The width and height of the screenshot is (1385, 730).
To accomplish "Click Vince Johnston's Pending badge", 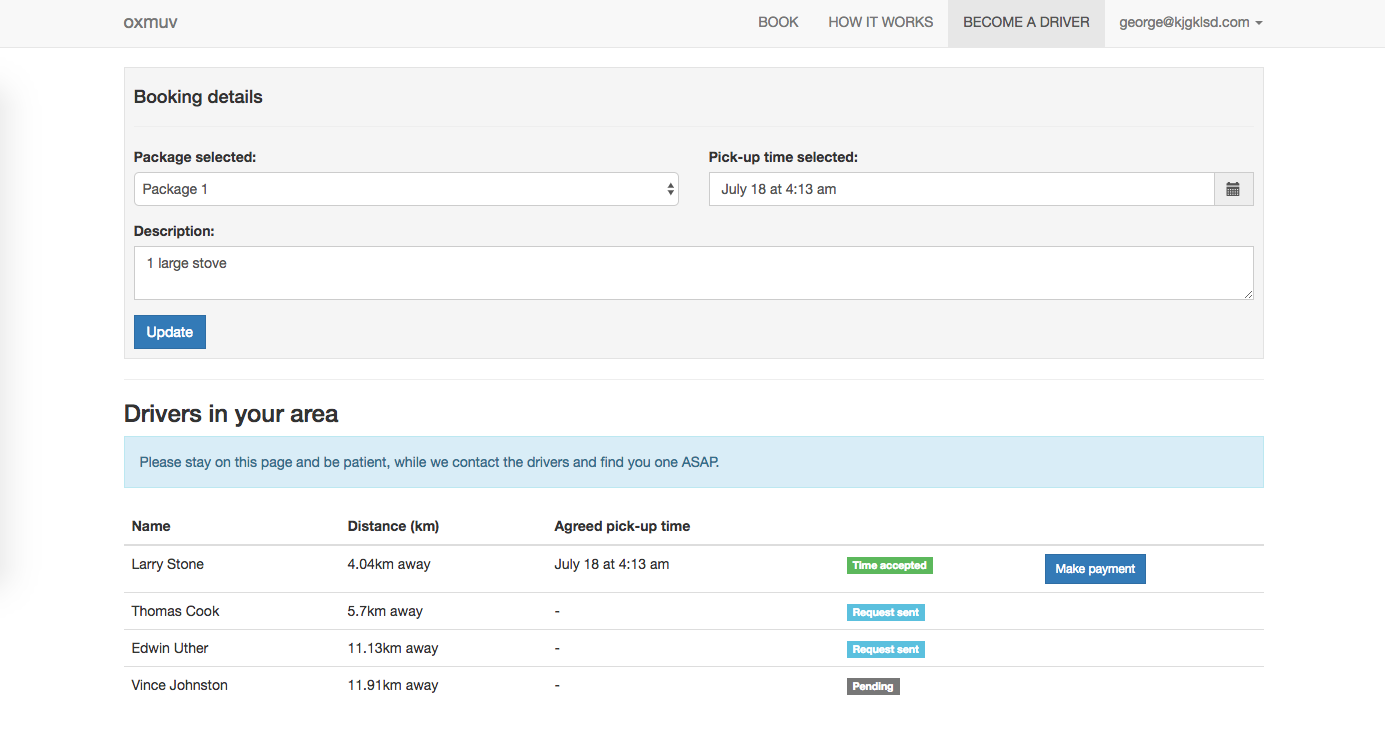I will coord(873,687).
